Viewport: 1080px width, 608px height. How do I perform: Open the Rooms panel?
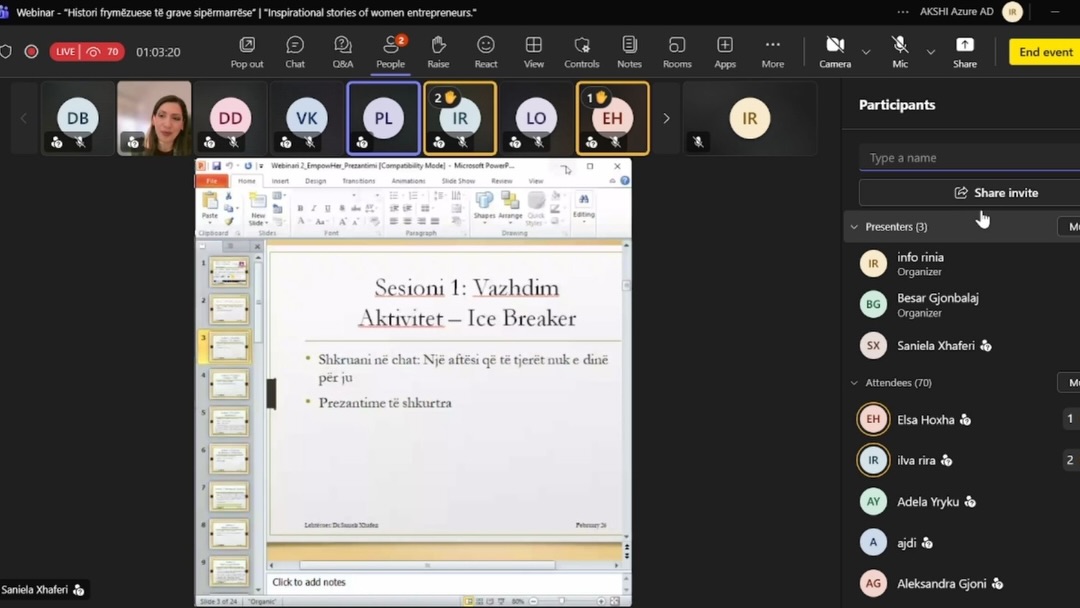[x=677, y=52]
